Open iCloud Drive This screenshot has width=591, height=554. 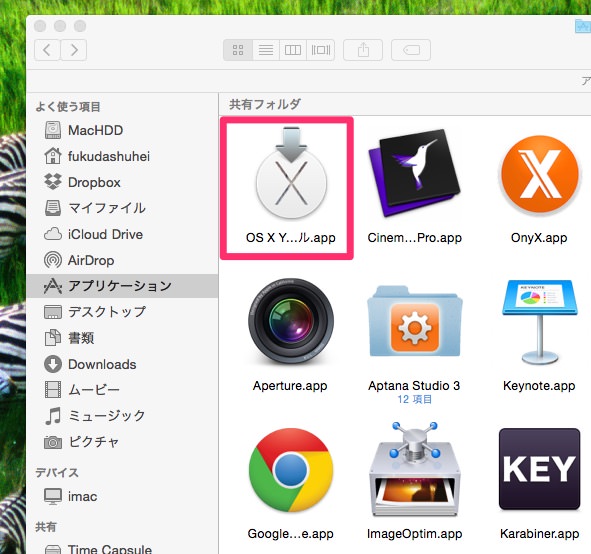click(x=122, y=234)
